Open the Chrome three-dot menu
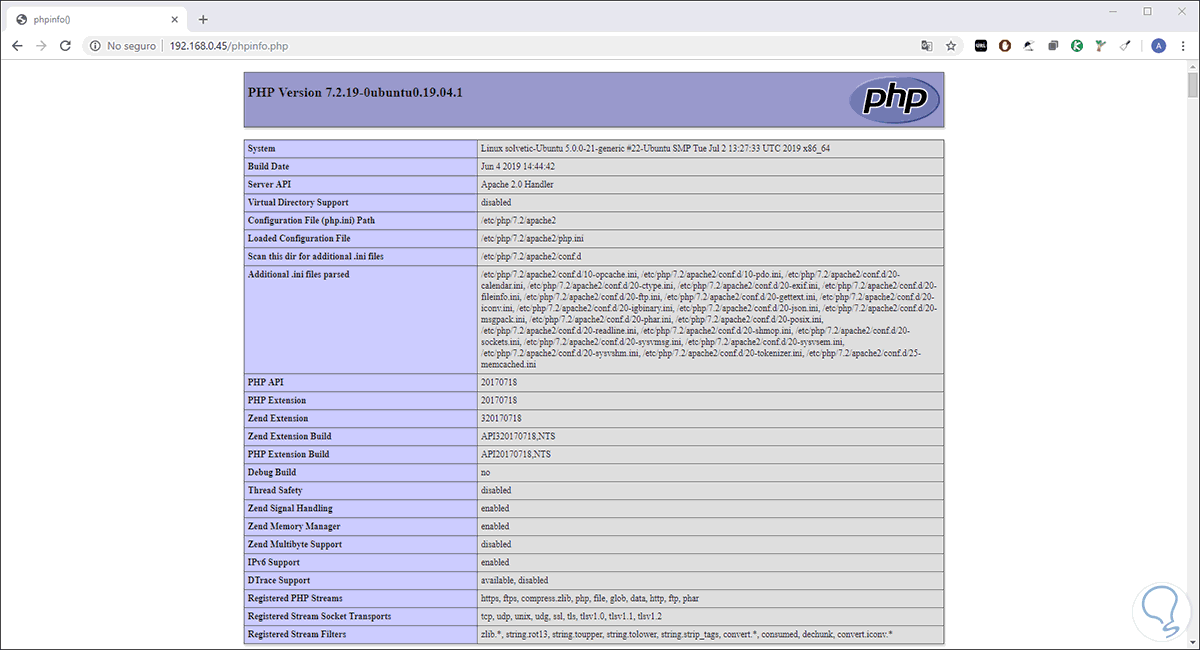Screen dimensions: 1200x650 [x=1182, y=46]
